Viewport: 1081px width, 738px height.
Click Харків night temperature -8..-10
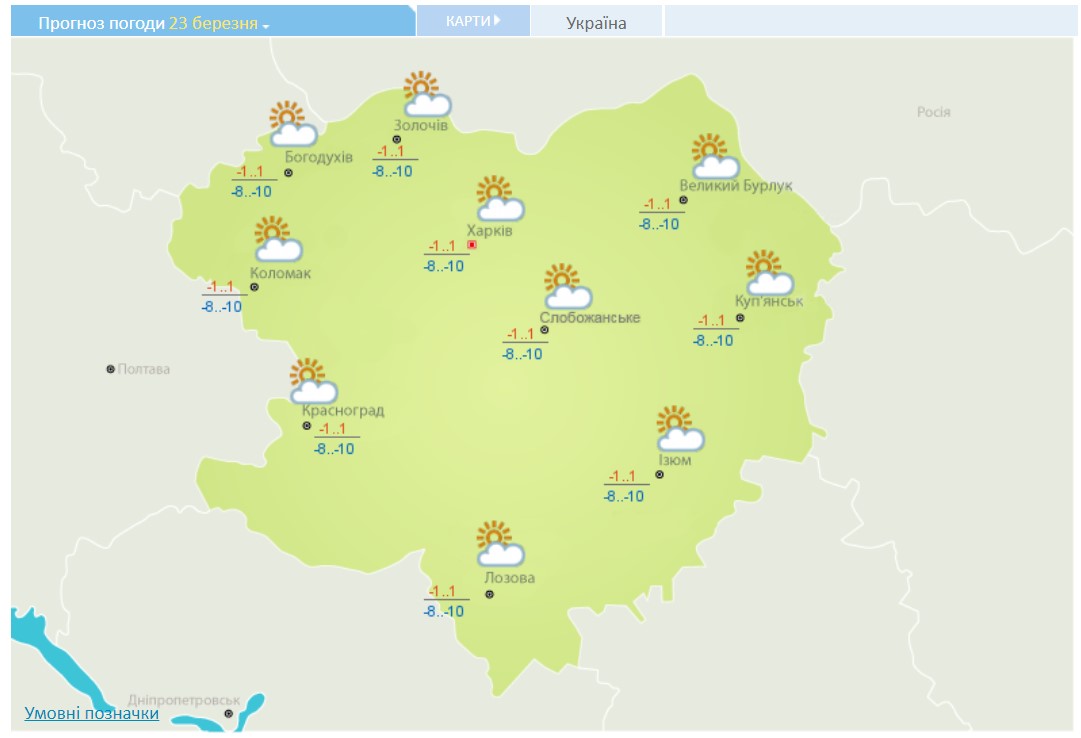[444, 266]
